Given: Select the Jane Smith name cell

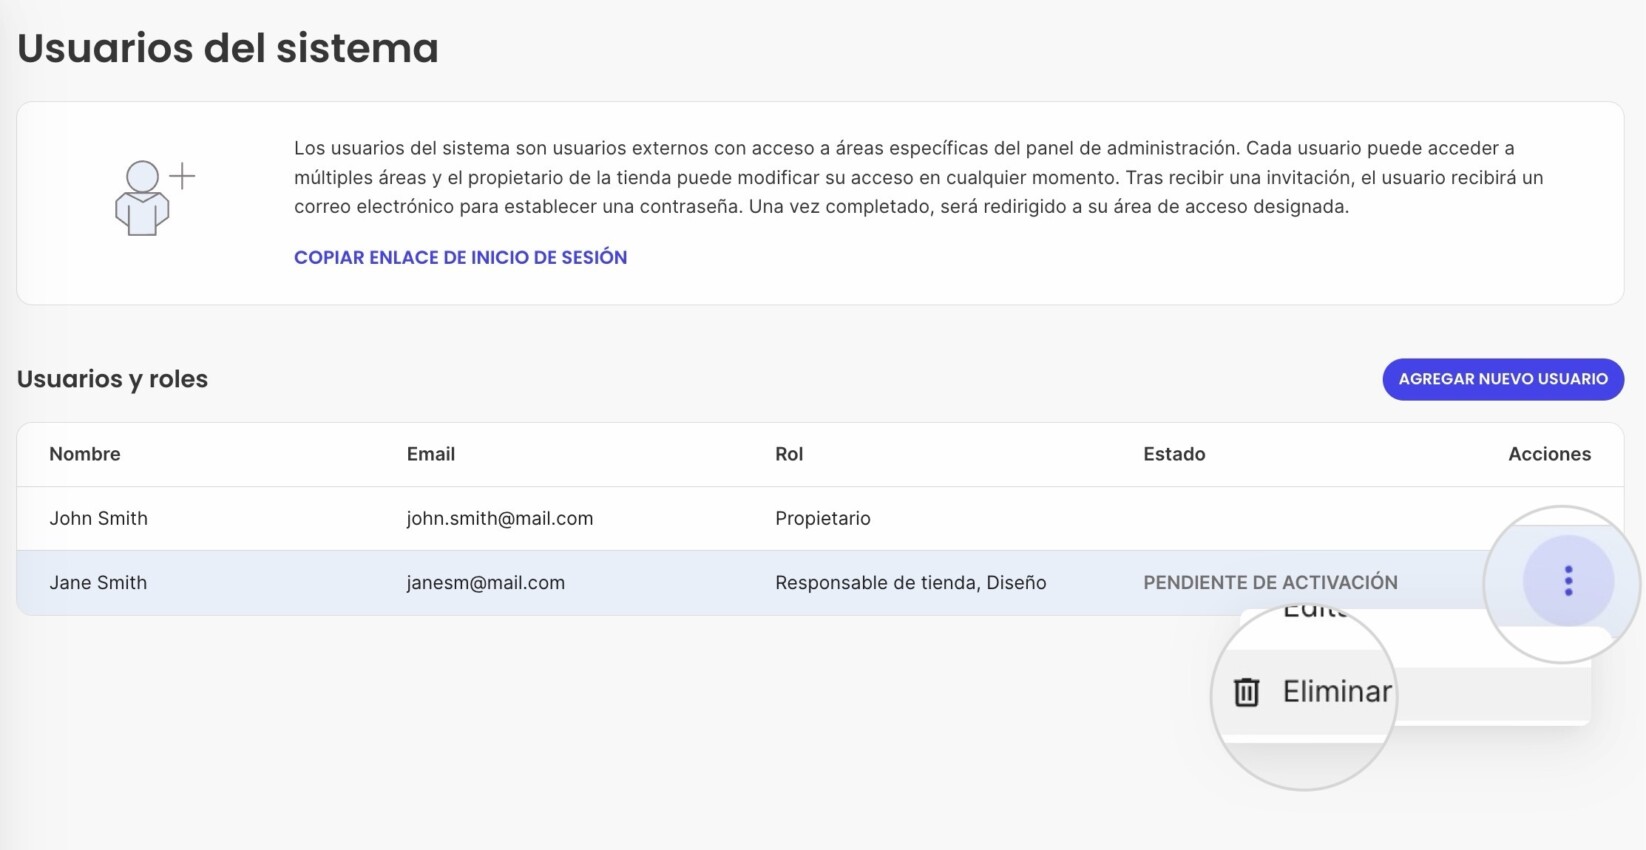Looking at the screenshot, I should (98, 582).
